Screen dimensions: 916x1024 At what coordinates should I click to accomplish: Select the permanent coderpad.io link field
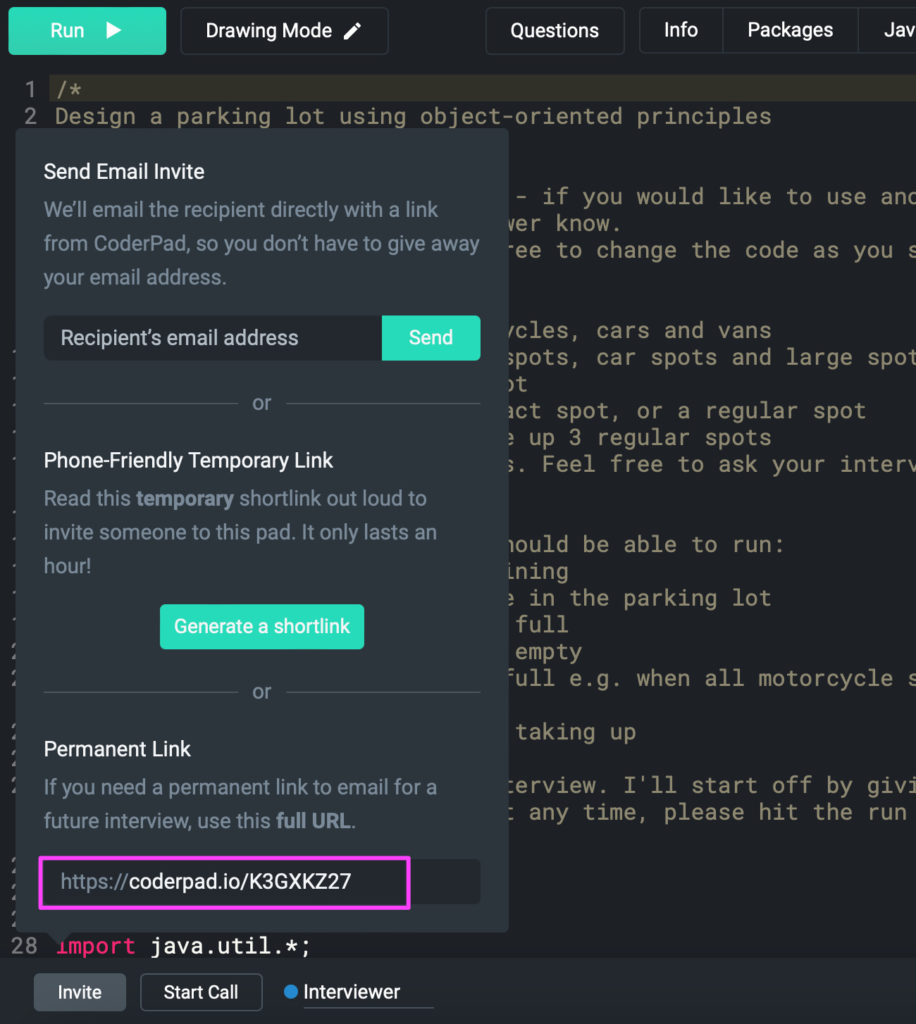pos(262,882)
